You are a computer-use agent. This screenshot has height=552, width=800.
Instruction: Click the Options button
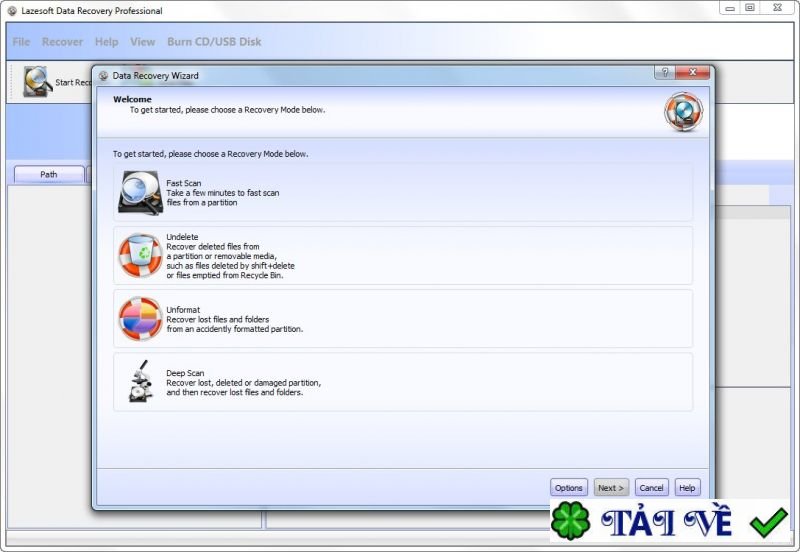[569, 488]
